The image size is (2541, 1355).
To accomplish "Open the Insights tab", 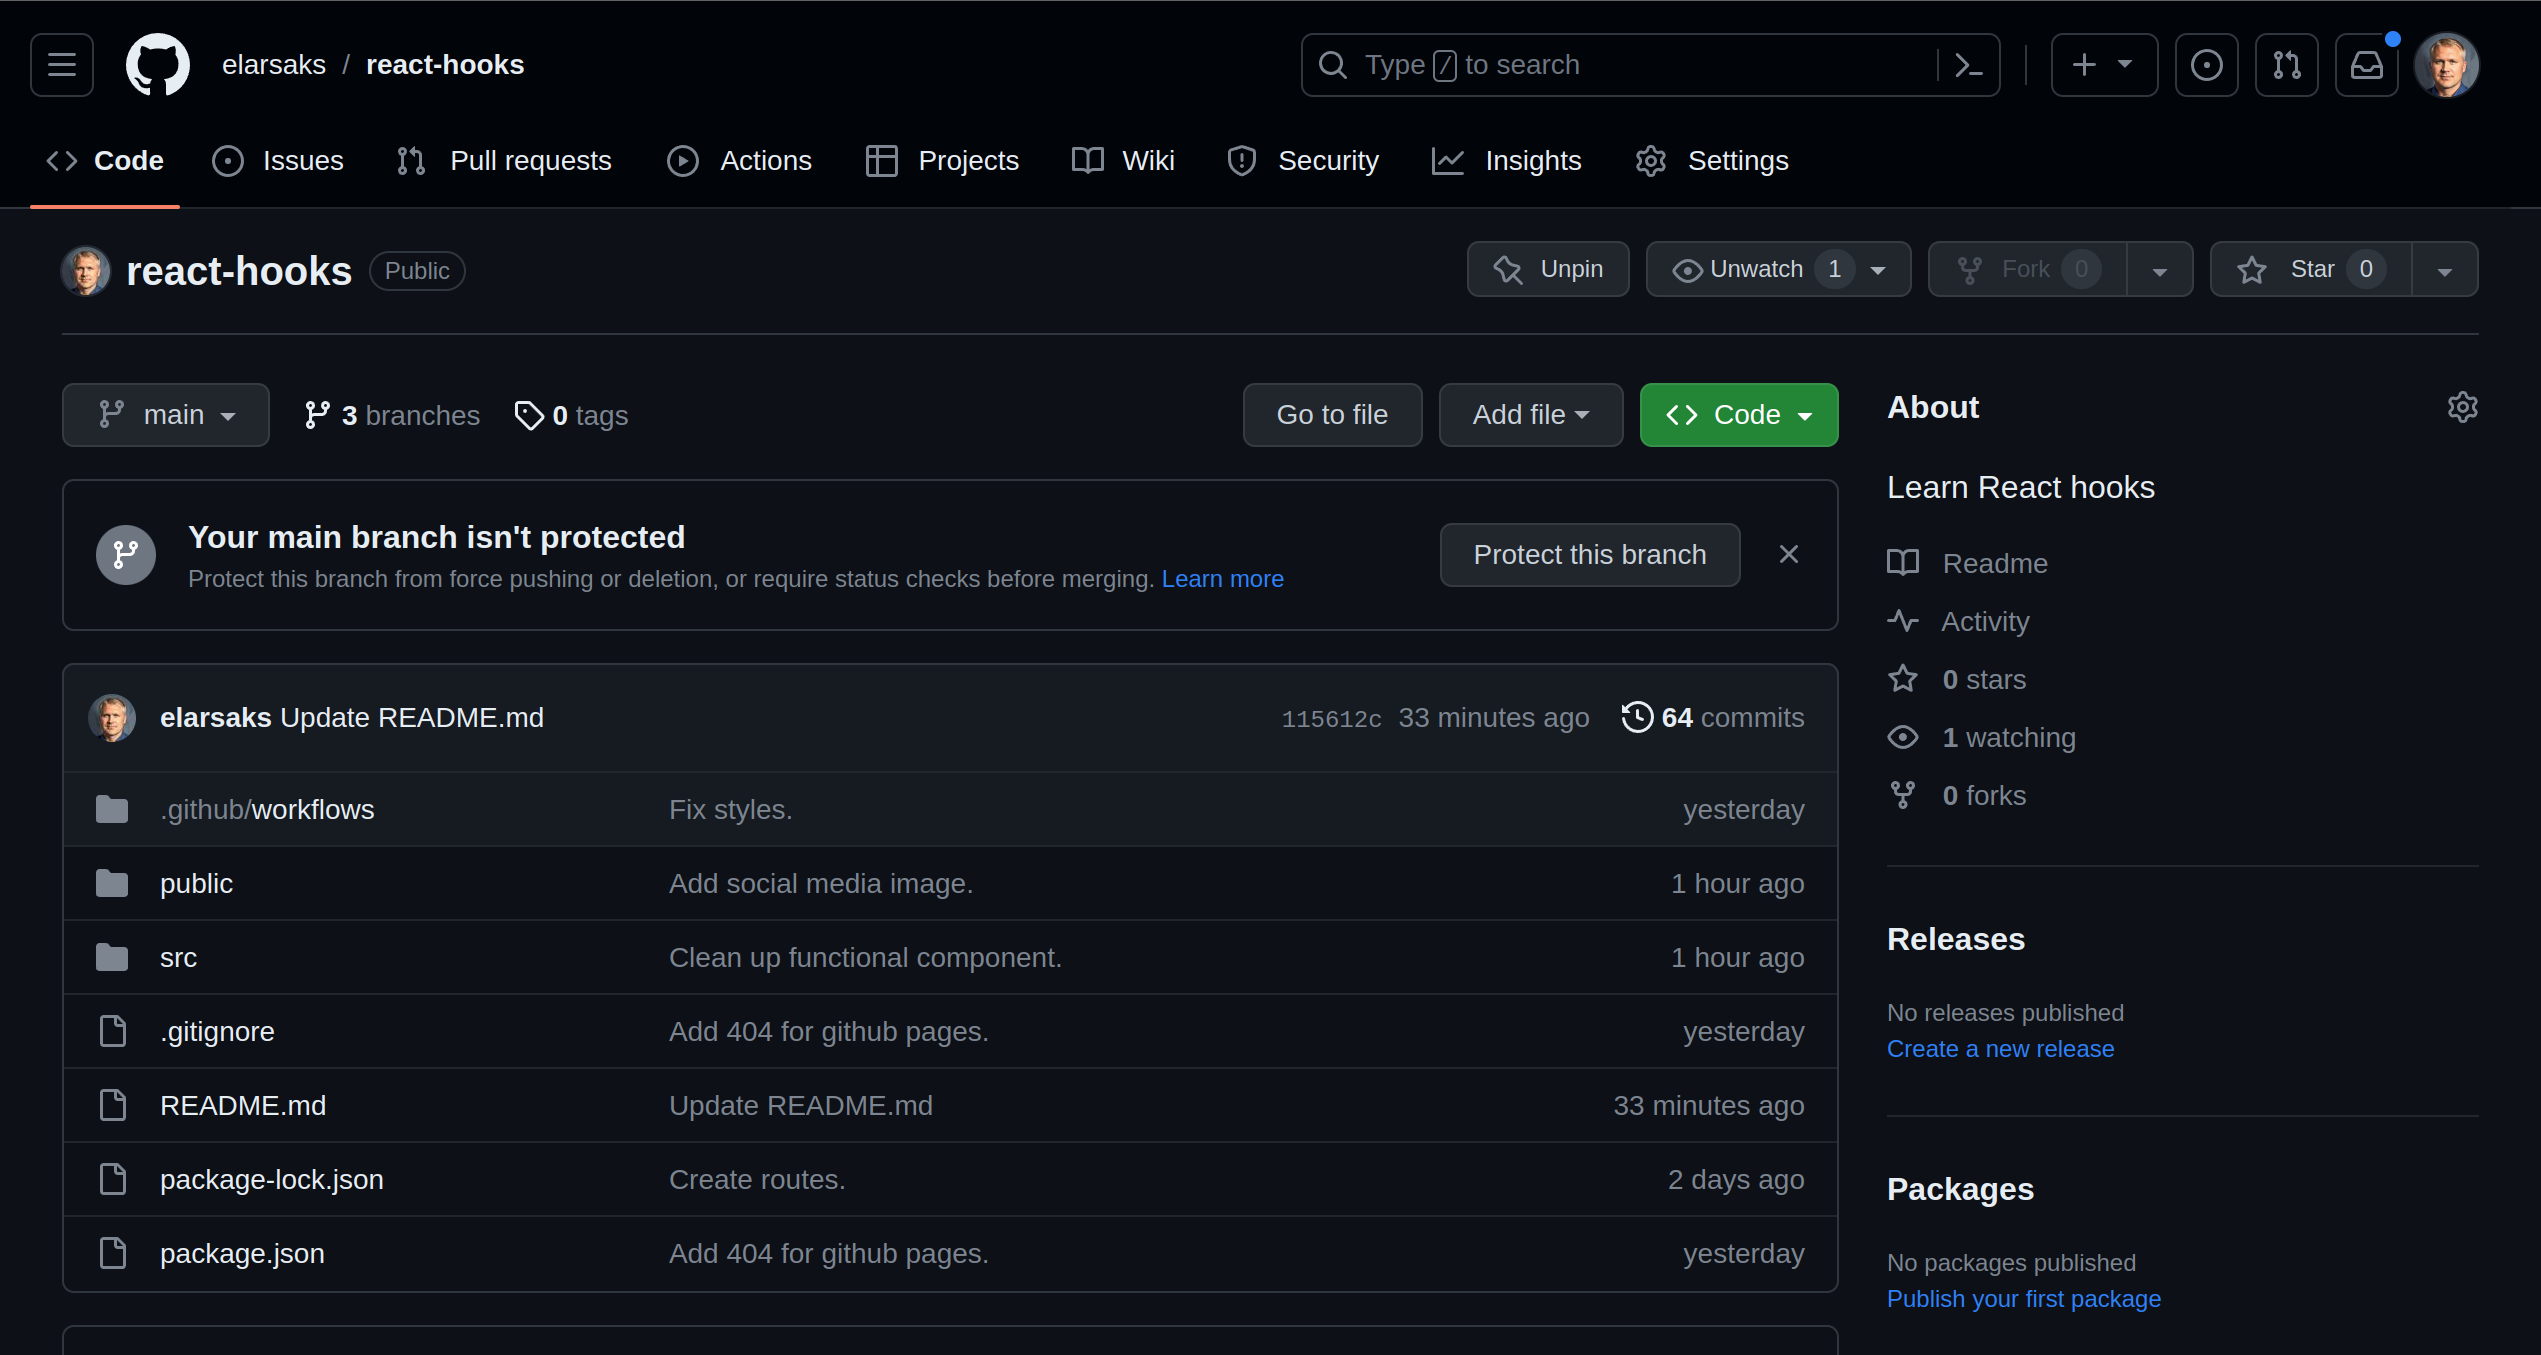I will pyautogui.click(x=1507, y=161).
